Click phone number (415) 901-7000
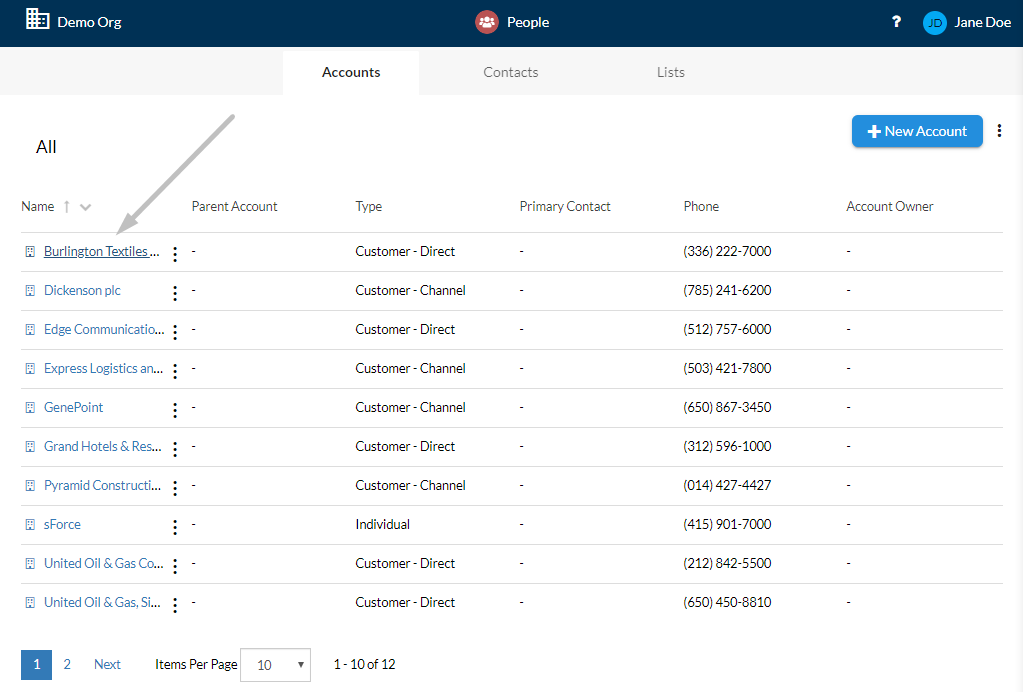Viewport: 1023px width, 692px height. coord(727,524)
